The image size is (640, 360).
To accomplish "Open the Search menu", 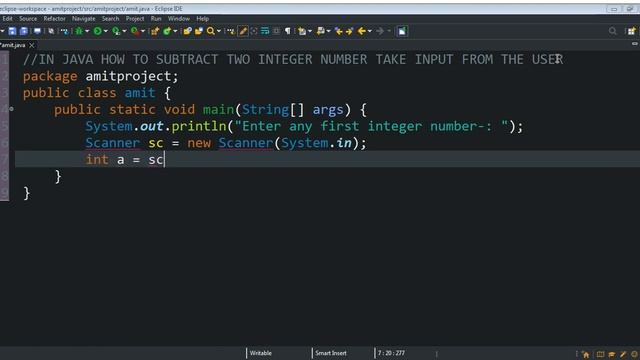I will 110,19.
